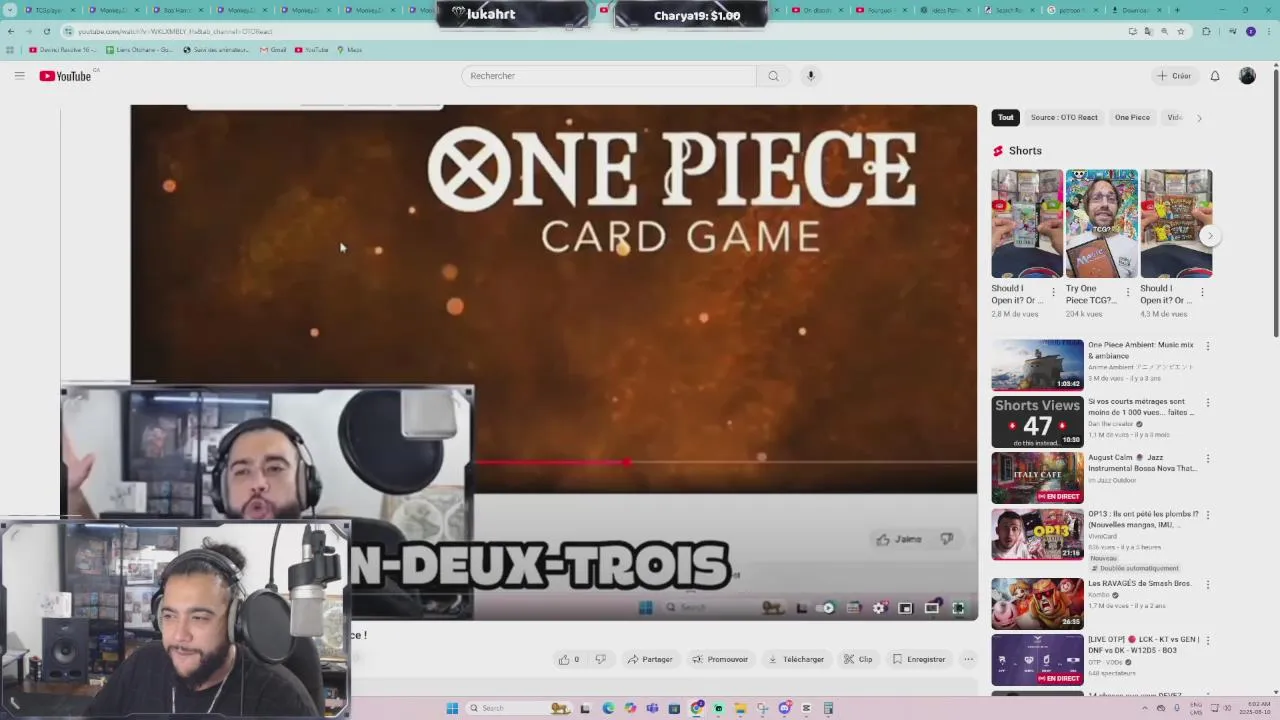Open taskbar clock showing 6:02 AM
Screen dimensions: 1280x720
coord(1256,708)
